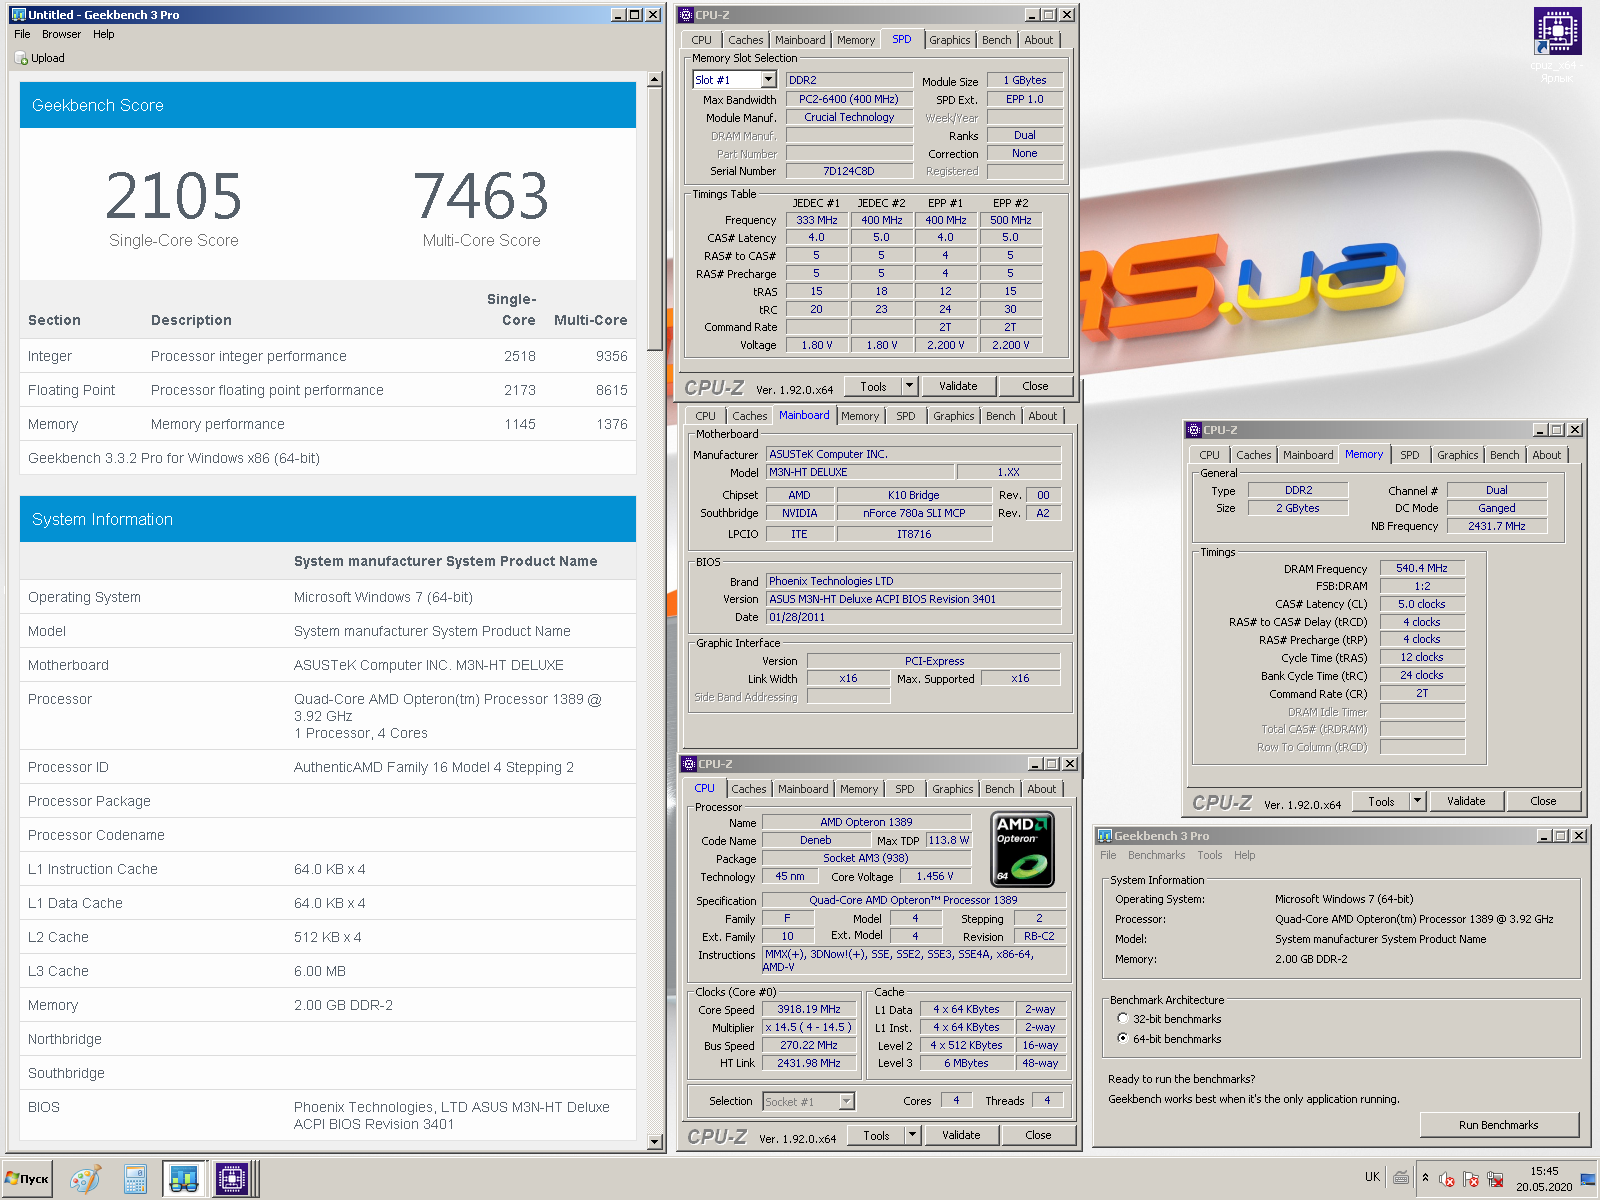Open the Start (Пуск) menu

coord(28,1179)
